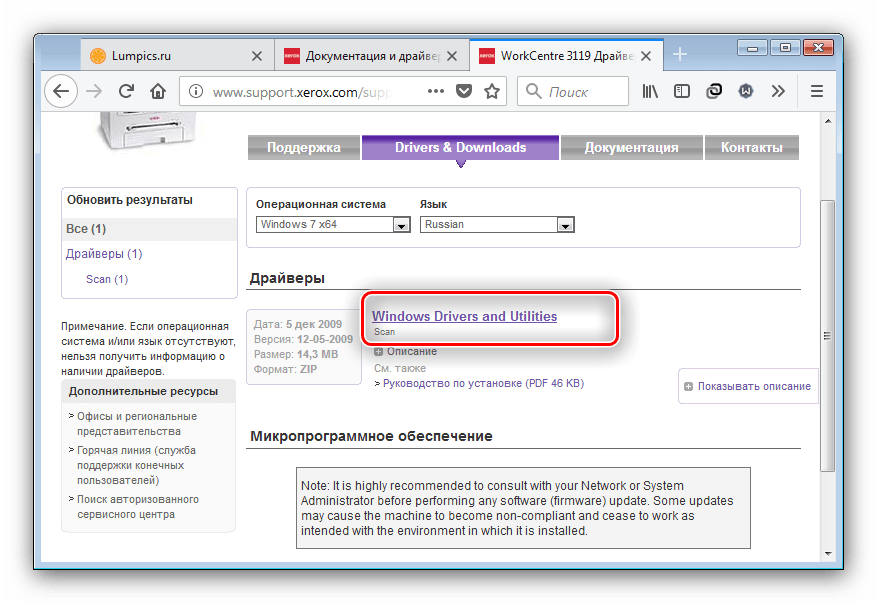This screenshot has height=603, width=877.
Task: Save the page to Pocket
Action: point(464,92)
